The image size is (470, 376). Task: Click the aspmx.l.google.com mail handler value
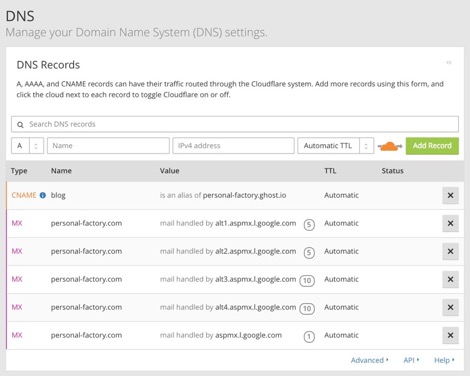[248, 335]
